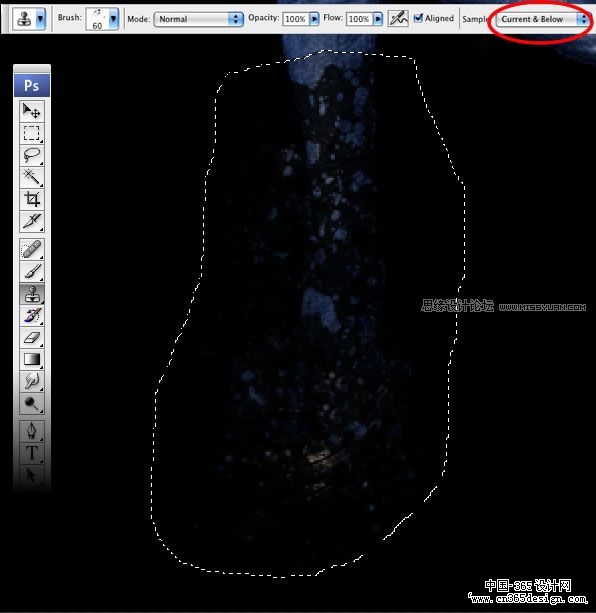Viewport: 596px width, 613px height.
Task: Toggle the Aligned checkbox
Action: [x=418, y=18]
